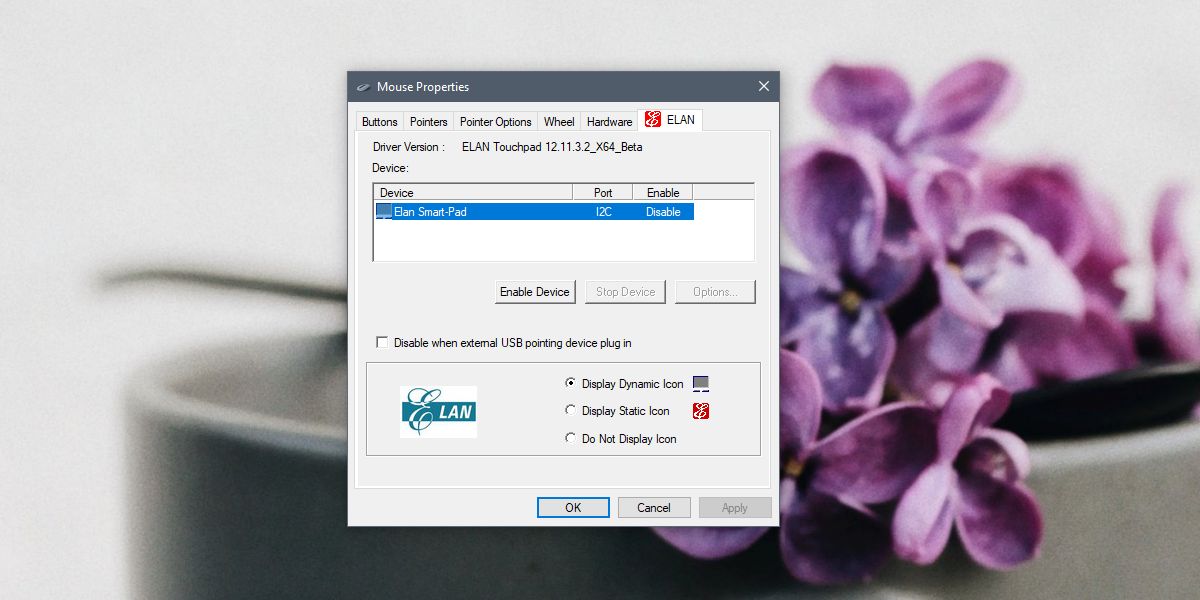Click the Enable column header

(663, 192)
